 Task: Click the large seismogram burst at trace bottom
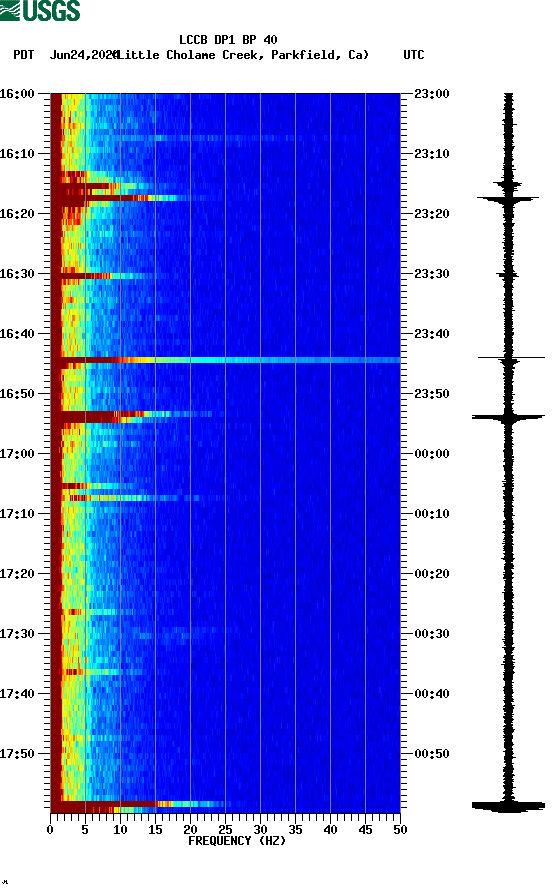click(508, 806)
